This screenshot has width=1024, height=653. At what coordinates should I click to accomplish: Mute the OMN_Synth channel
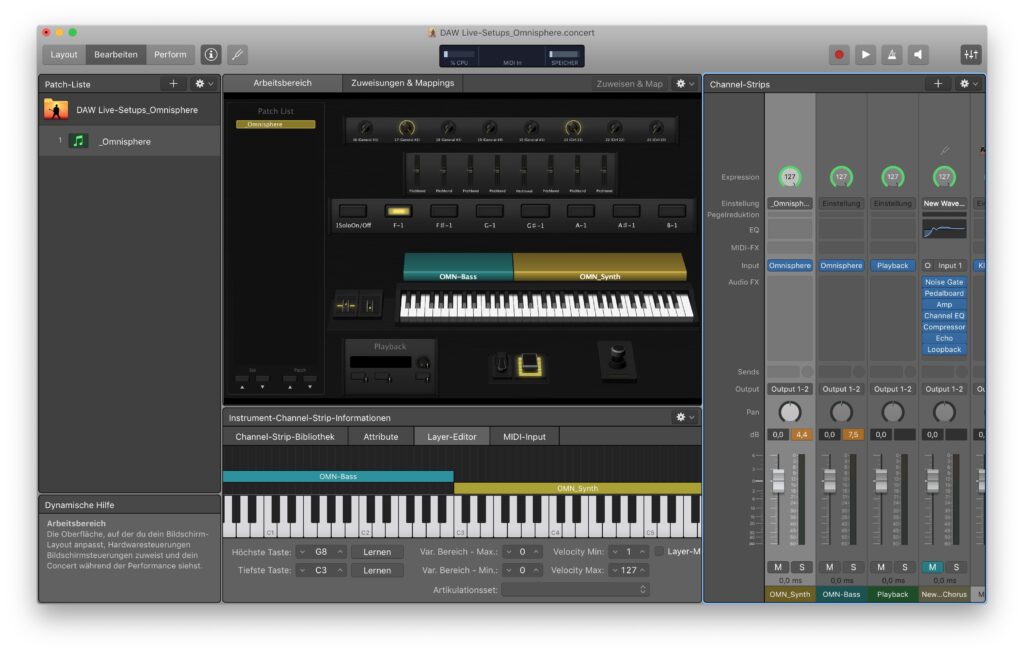pyautogui.click(x=778, y=567)
